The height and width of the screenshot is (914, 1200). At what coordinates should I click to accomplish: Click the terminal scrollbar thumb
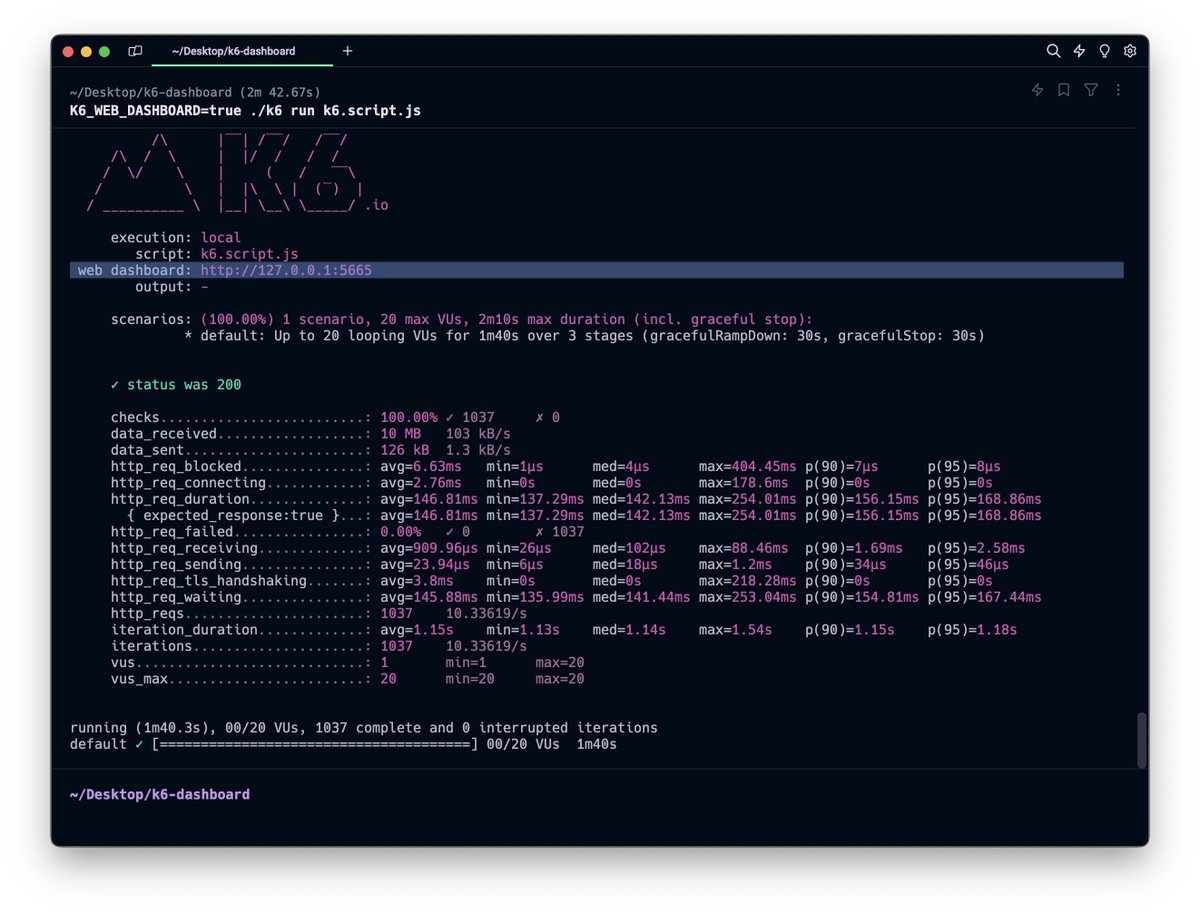coord(1142,740)
